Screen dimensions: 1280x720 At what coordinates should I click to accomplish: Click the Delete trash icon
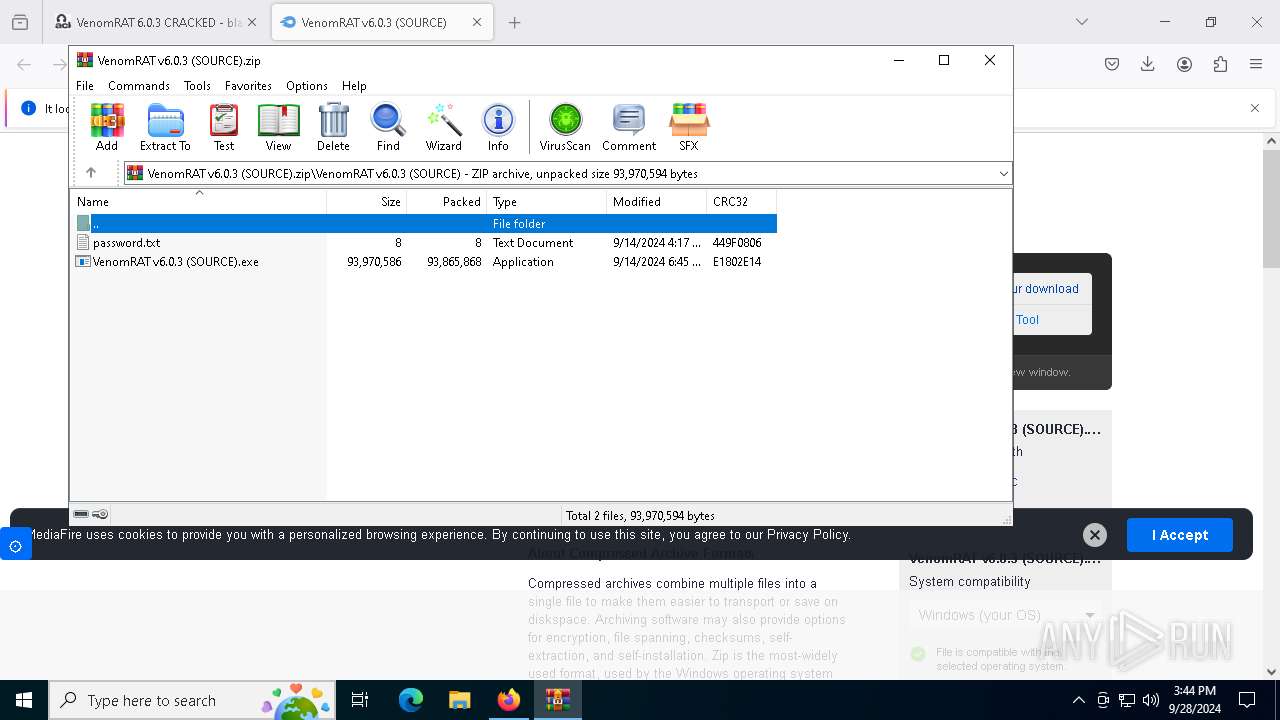click(x=333, y=126)
